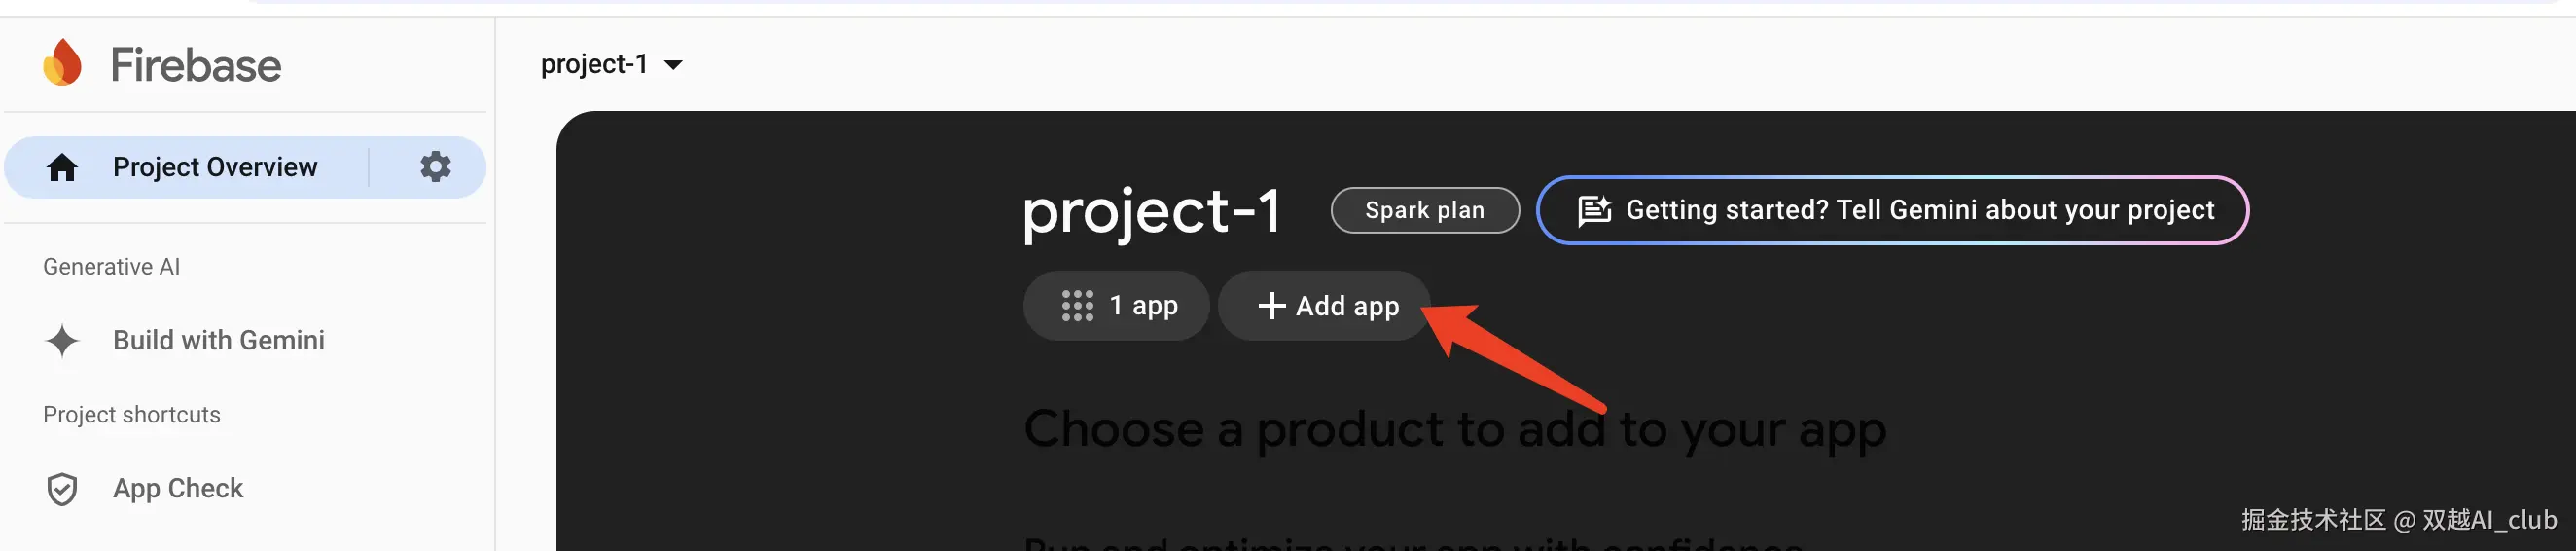
Task: Click the project-1 page title heading
Action: pos(1151,212)
